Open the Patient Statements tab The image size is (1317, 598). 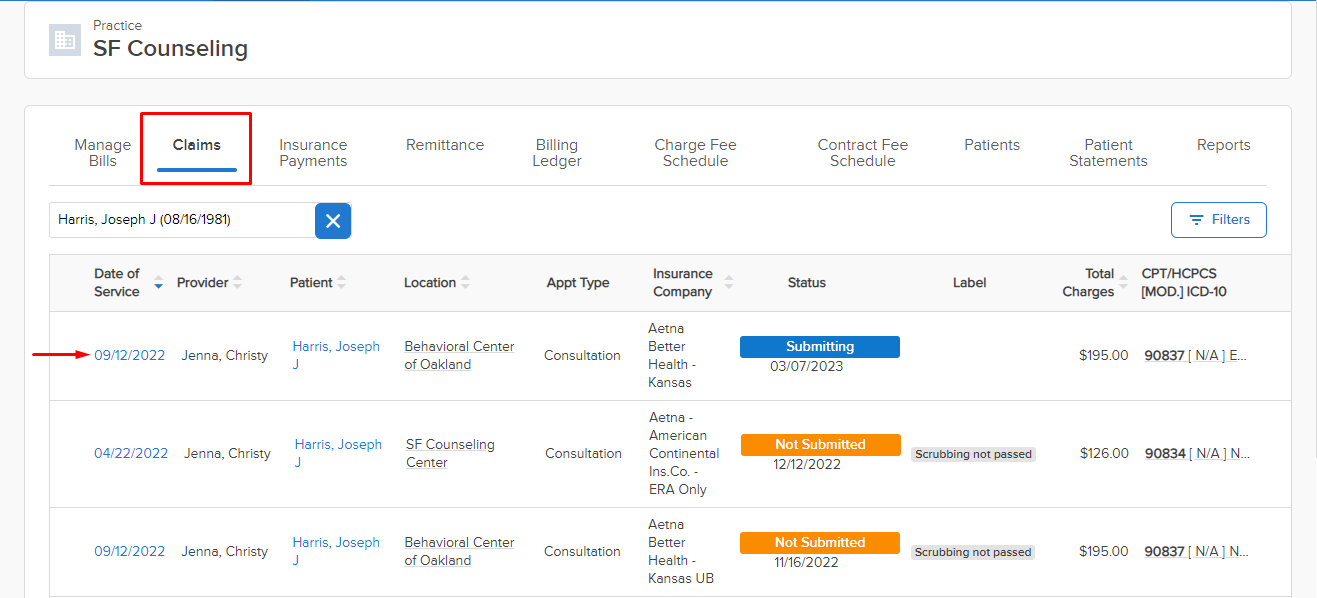click(1108, 152)
